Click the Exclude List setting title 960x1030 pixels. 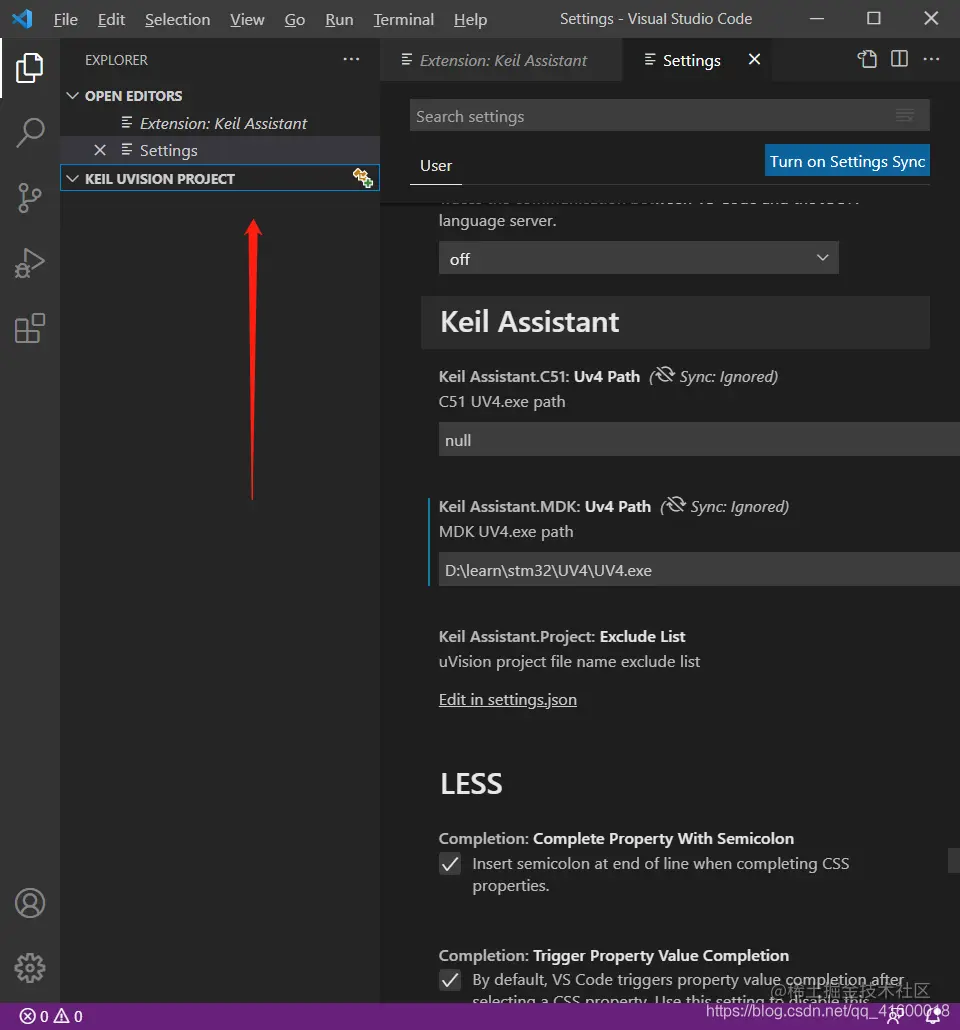tap(562, 637)
